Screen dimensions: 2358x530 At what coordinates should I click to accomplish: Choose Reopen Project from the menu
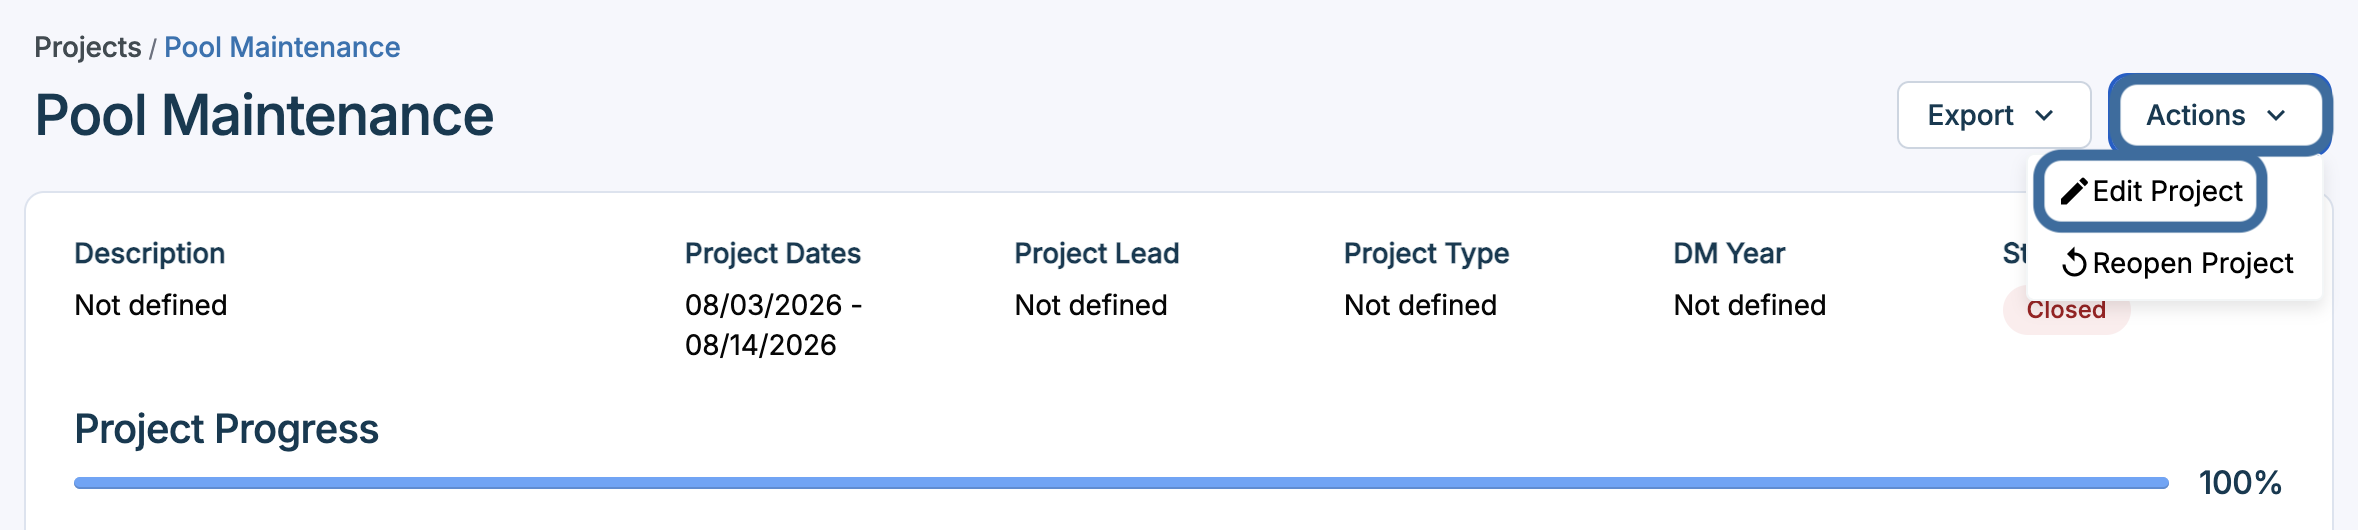point(2176,263)
